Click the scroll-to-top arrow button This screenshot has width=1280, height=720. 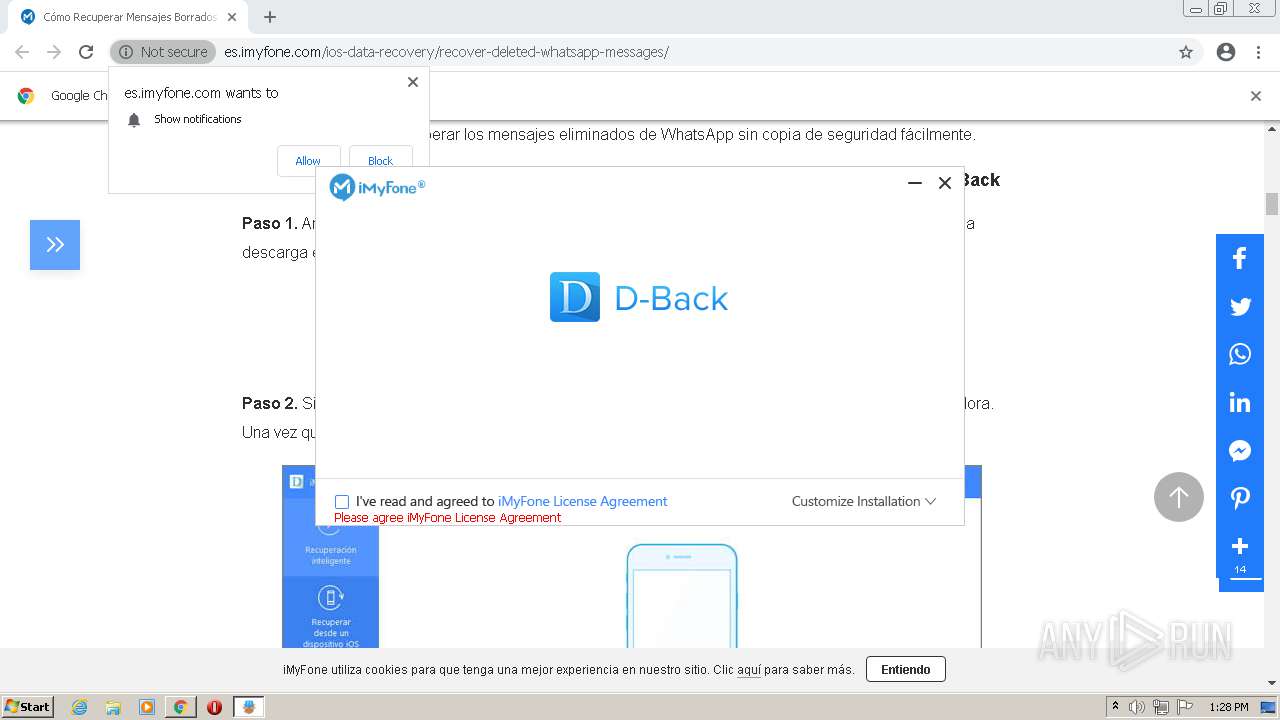[x=1179, y=497]
